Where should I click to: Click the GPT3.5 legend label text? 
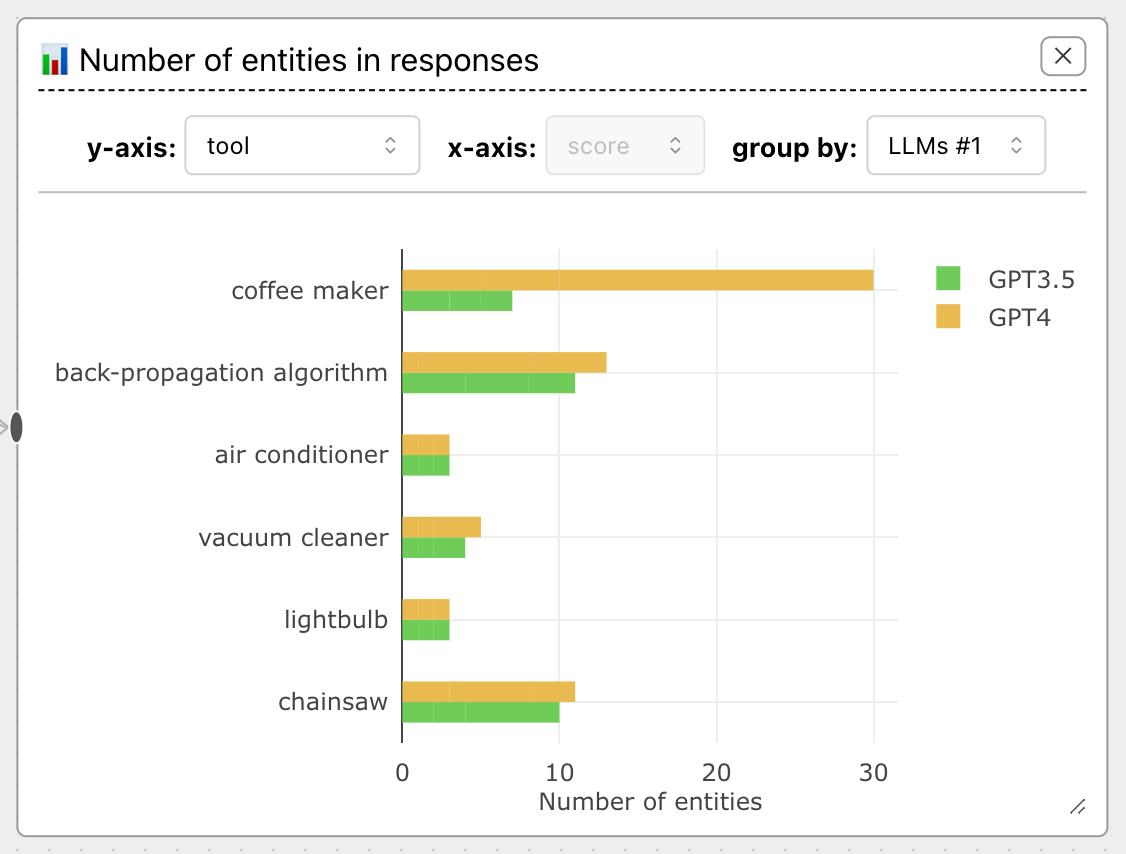[1031, 279]
